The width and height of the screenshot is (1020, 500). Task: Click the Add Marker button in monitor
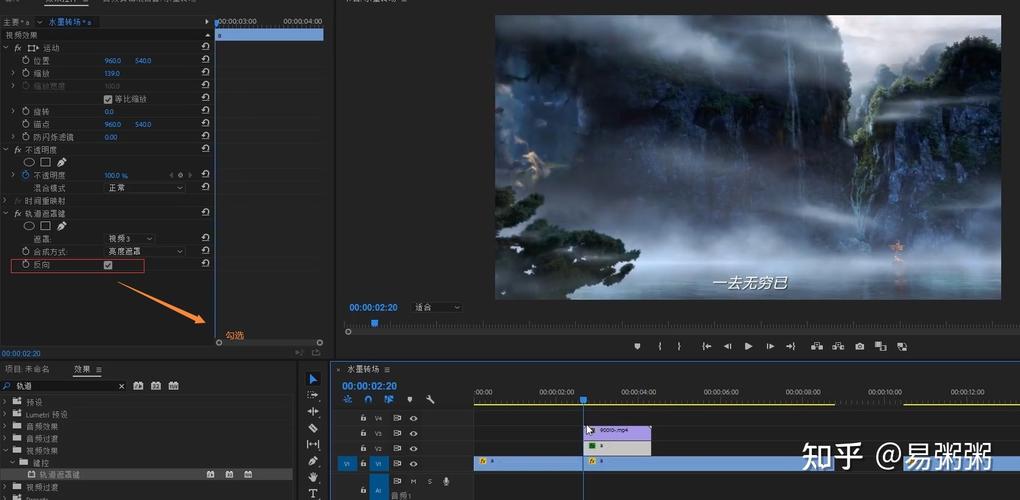[x=638, y=347]
